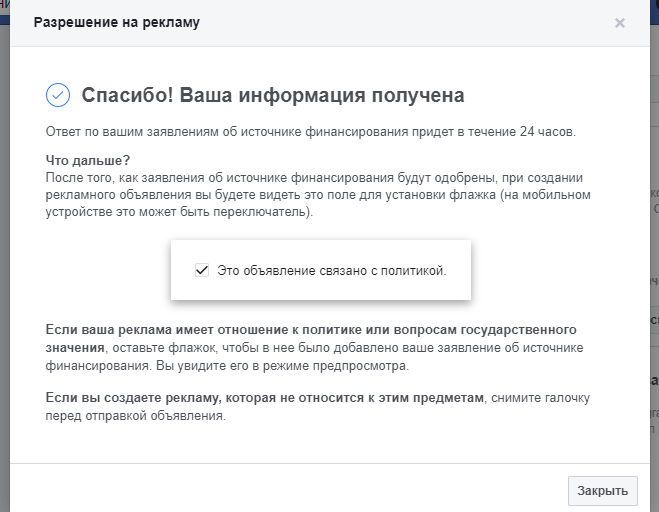Click the 'Что дальше?' subheading
Viewport: 659px width, 512px height.
[x=88, y=160]
